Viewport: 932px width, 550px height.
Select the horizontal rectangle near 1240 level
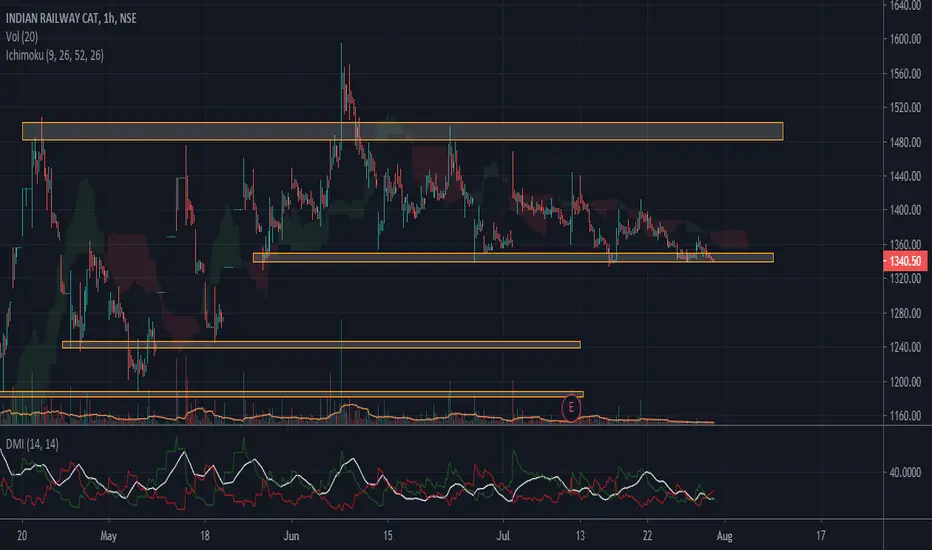(x=321, y=344)
